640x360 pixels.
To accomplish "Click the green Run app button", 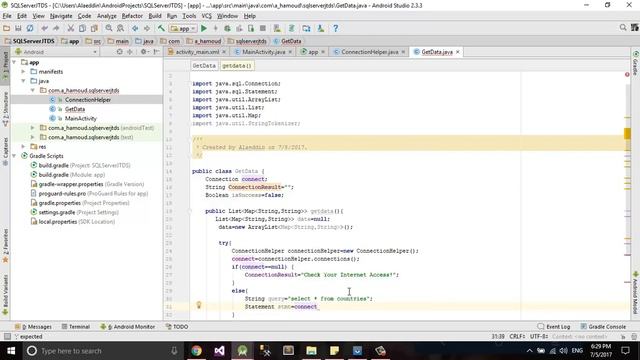I will coord(204,28).
